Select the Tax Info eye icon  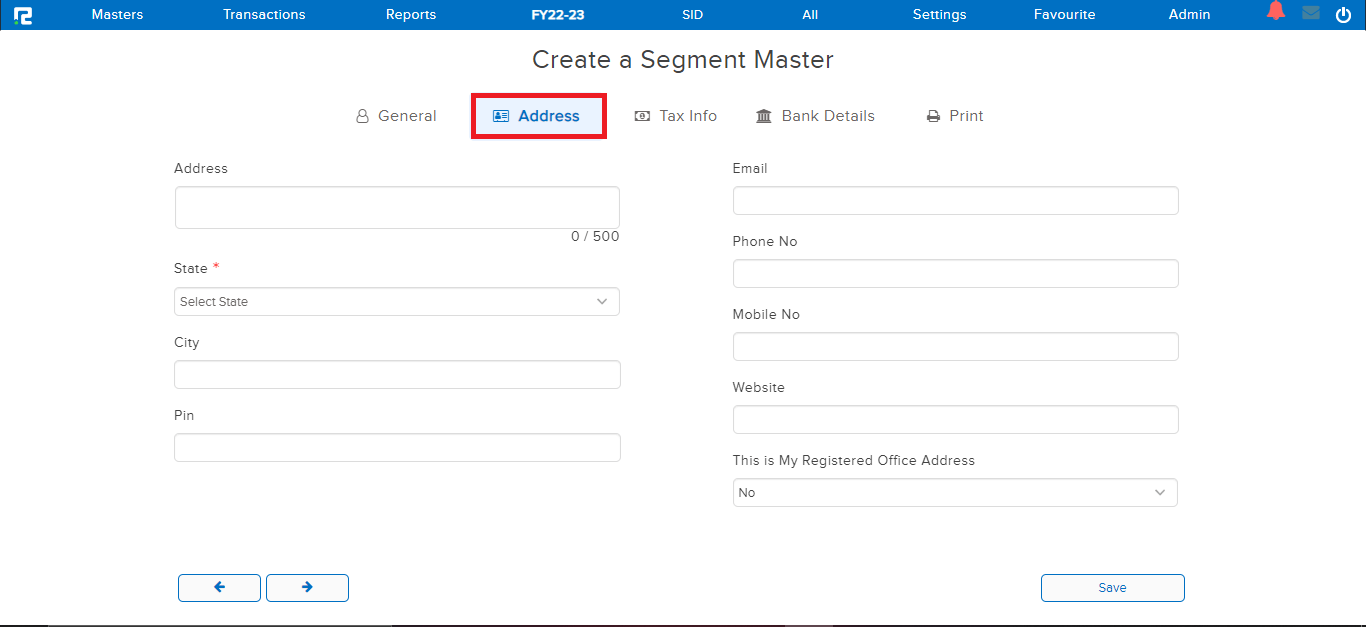(641, 116)
